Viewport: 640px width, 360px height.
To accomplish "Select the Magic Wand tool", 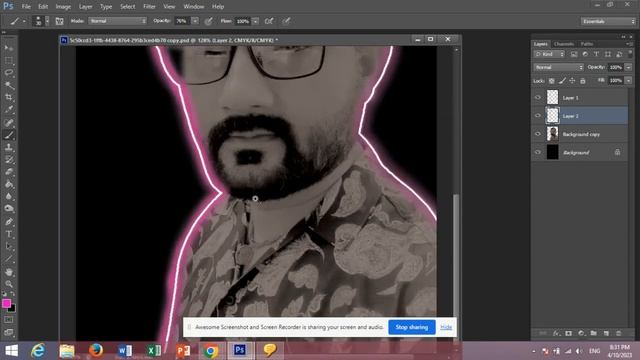I will click(x=9, y=85).
